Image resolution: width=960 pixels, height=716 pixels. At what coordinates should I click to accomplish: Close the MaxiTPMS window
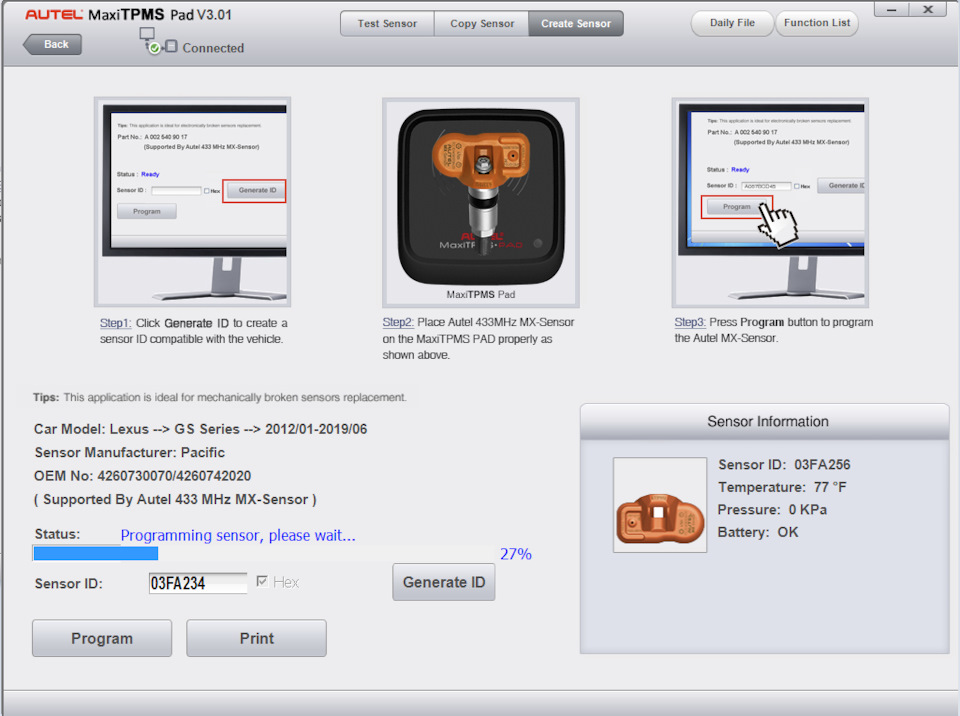[928, 9]
